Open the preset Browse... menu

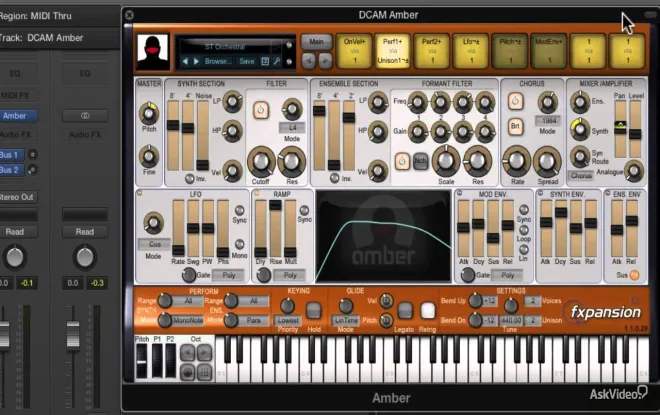(x=218, y=61)
